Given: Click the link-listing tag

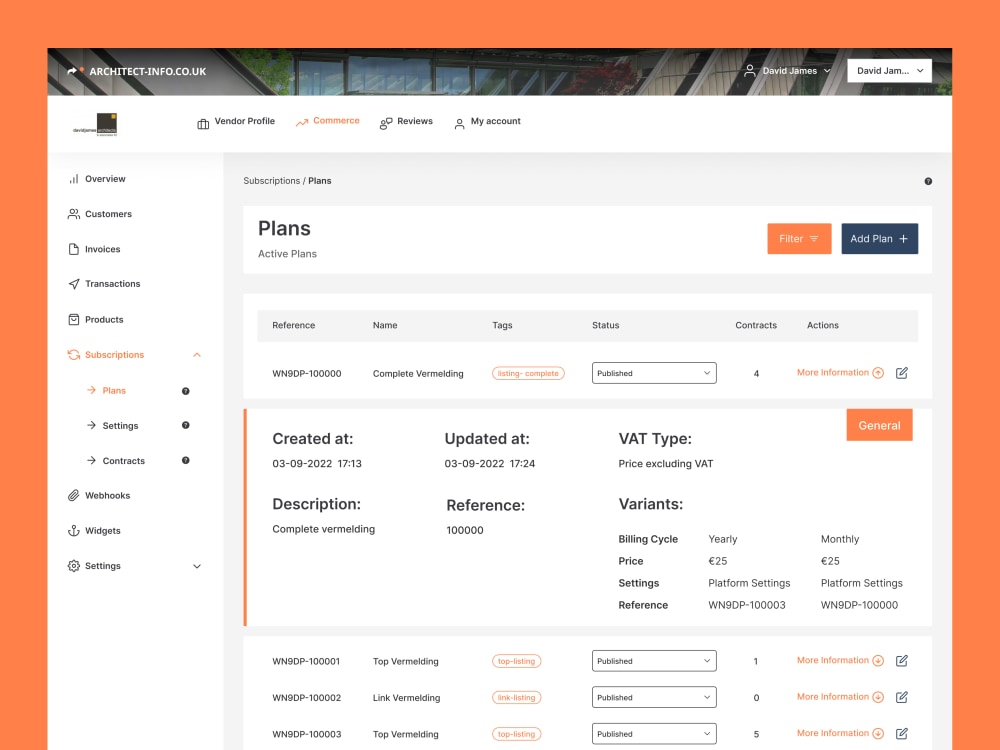Looking at the screenshot, I should pyautogui.click(x=517, y=697).
